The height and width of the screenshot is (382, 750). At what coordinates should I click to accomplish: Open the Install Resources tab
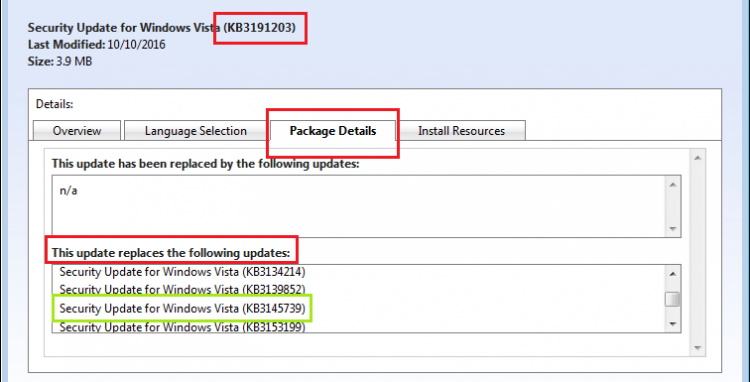pos(461,131)
